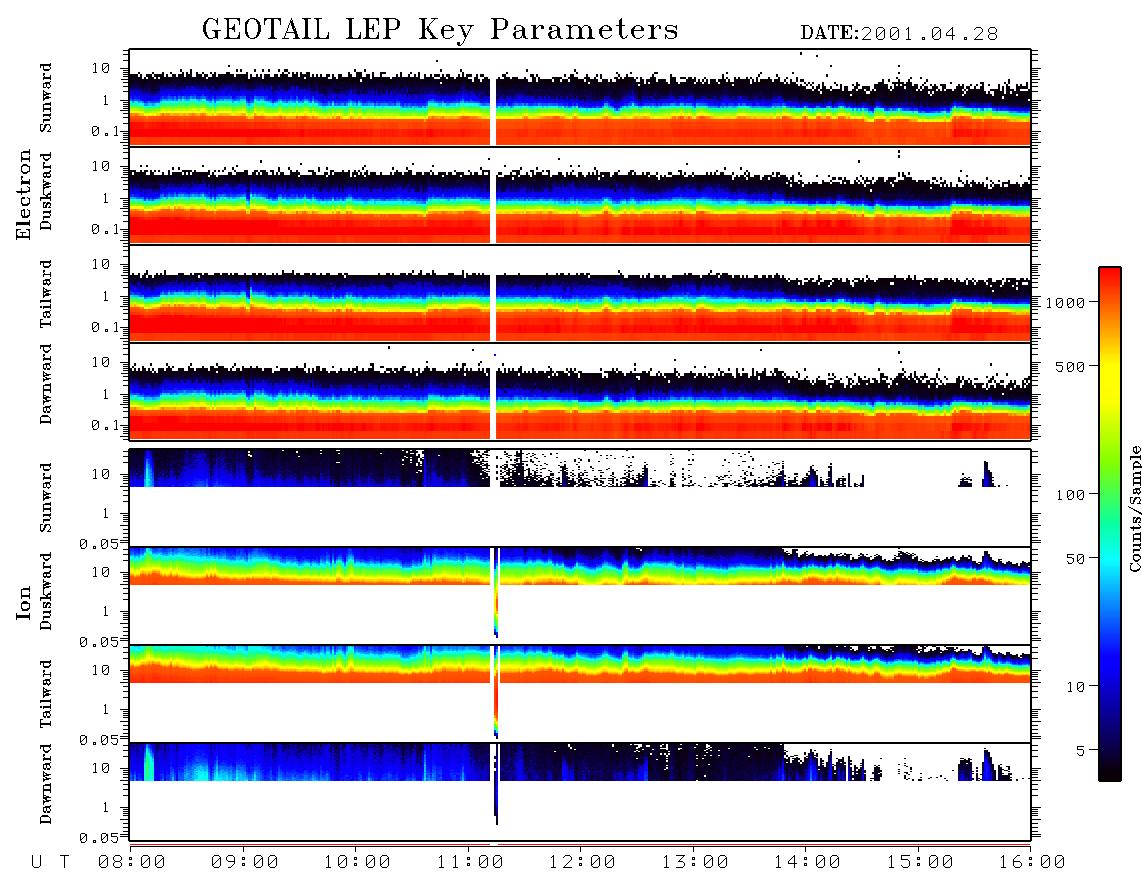Click the 500 color scale tick label
The image size is (1142, 880).
click(x=1070, y=366)
